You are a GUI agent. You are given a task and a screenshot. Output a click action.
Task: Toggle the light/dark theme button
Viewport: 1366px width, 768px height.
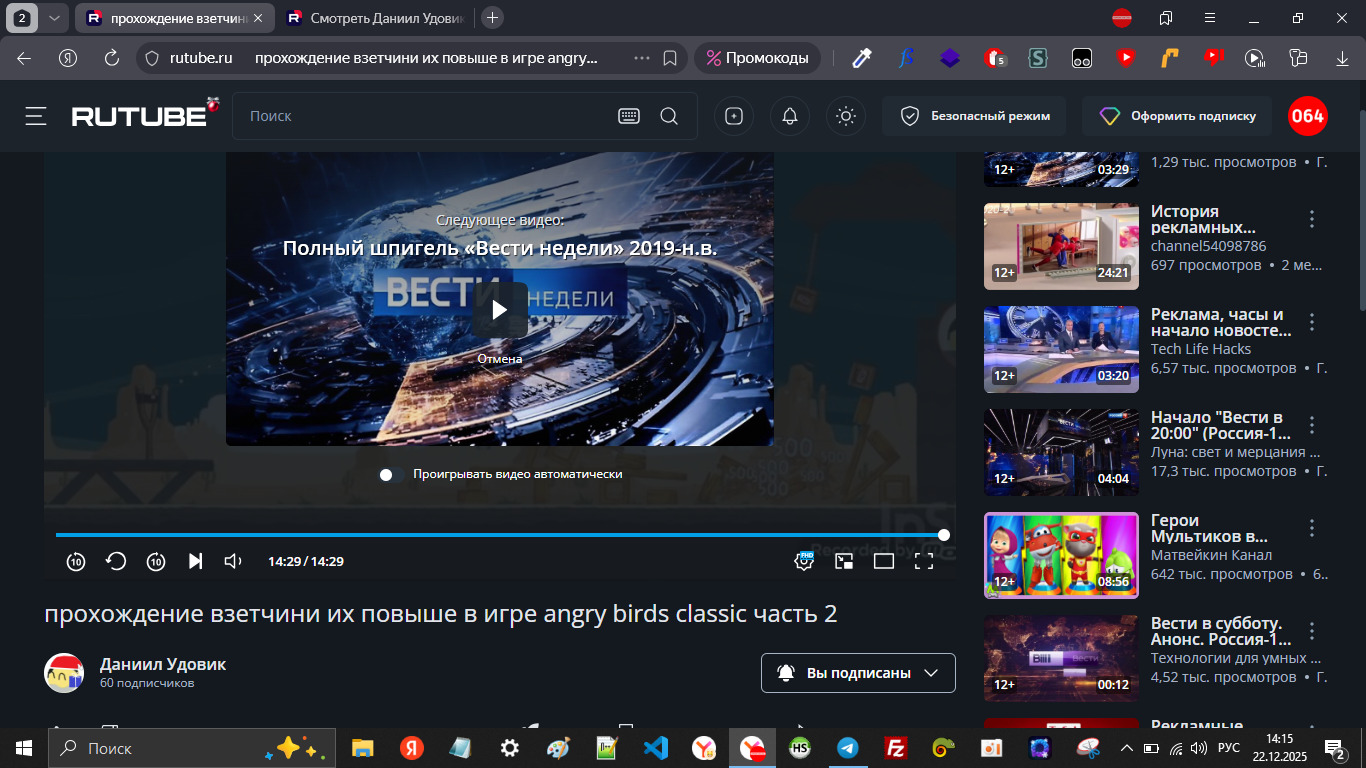[x=846, y=116]
